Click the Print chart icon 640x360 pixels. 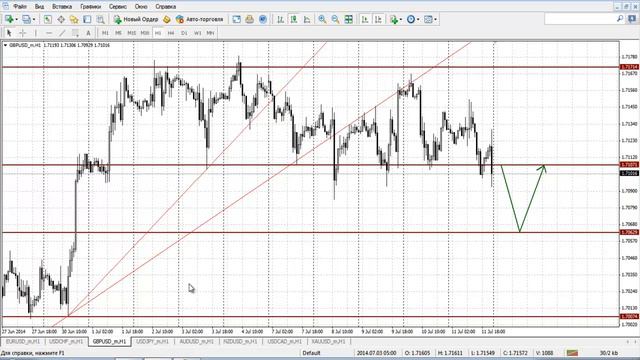coord(249,19)
